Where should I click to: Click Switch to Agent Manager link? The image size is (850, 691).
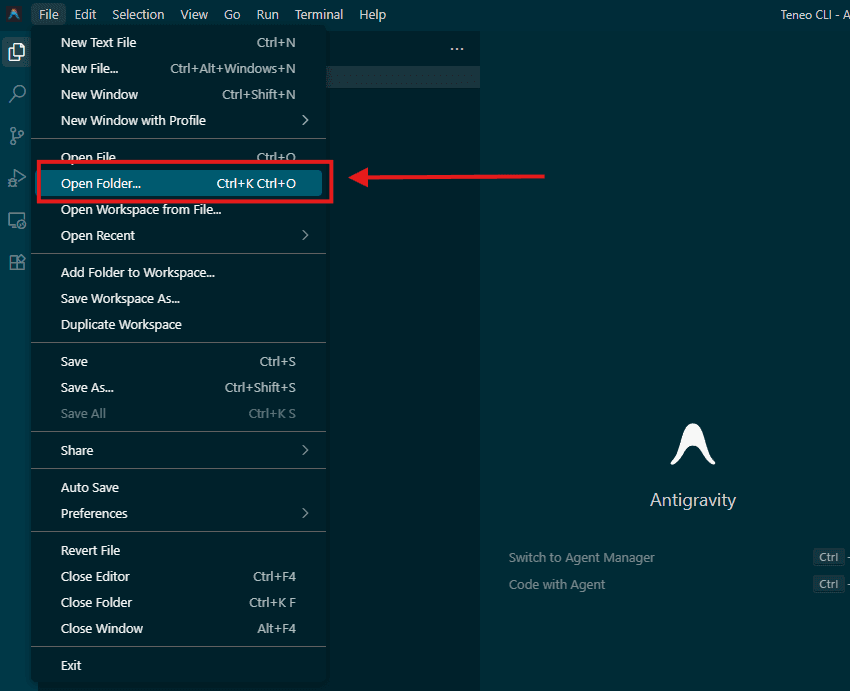pyautogui.click(x=581, y=557)
